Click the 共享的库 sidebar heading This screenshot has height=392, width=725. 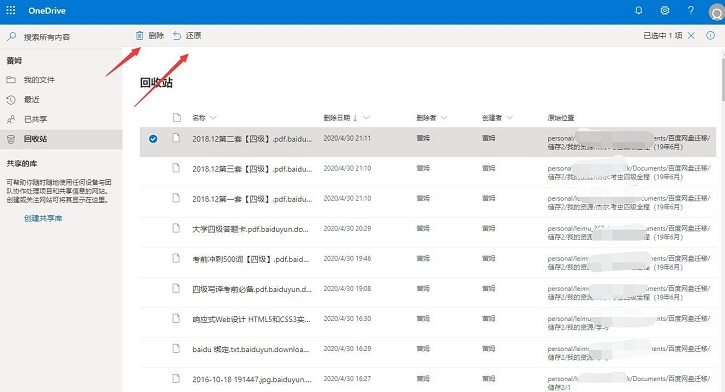tap(22, 164)
